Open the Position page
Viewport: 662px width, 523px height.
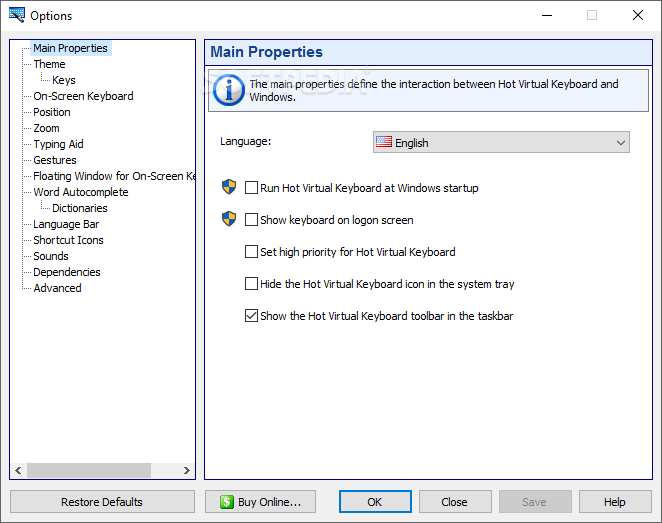click(52, 112)
